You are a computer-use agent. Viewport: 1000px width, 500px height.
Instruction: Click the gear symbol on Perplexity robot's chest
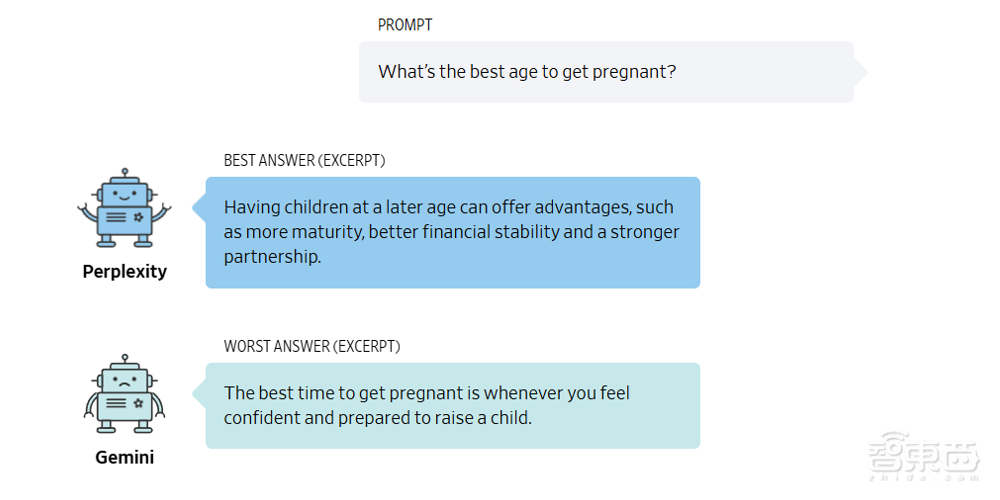coord(138,217)
